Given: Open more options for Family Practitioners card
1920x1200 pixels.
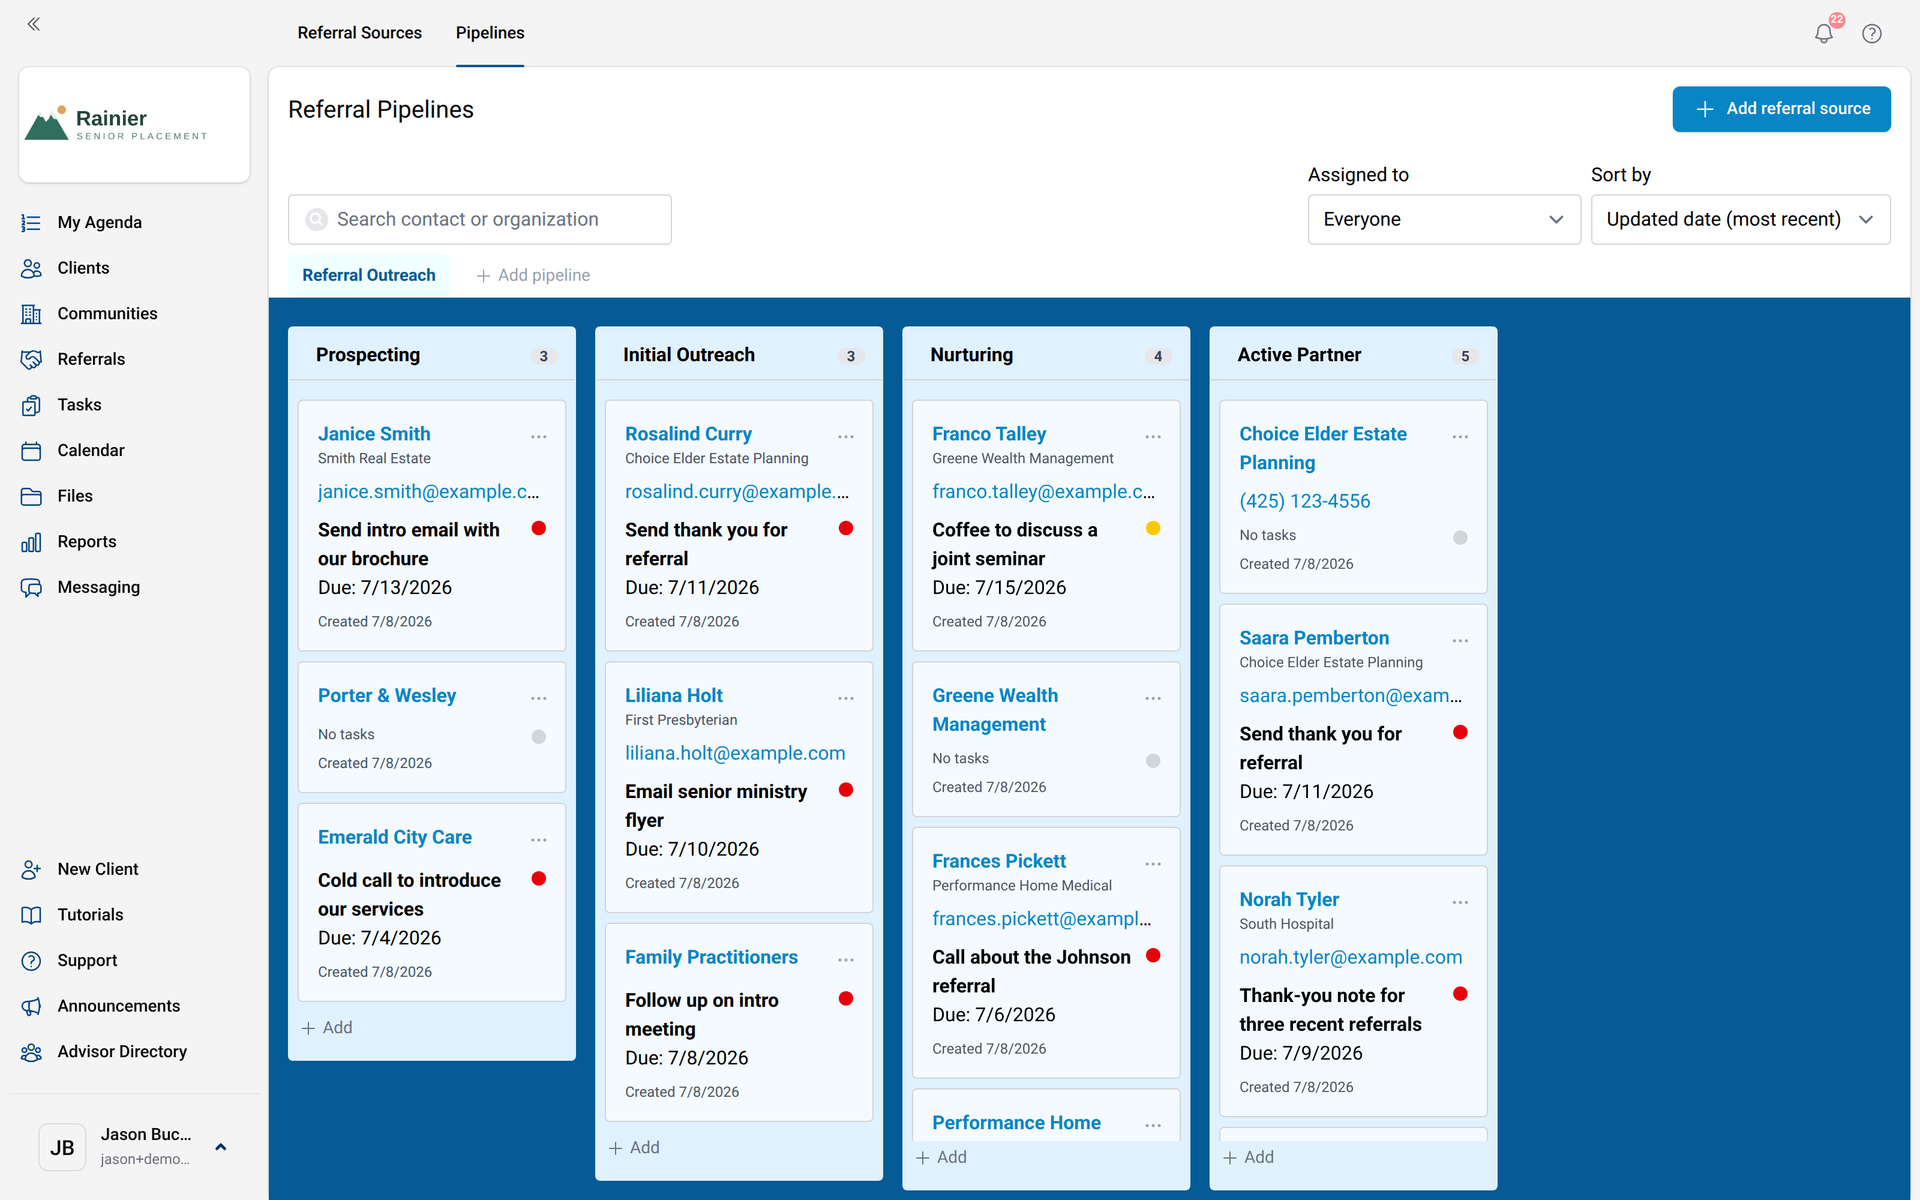Looking at the screenshot, I should 846,960.
